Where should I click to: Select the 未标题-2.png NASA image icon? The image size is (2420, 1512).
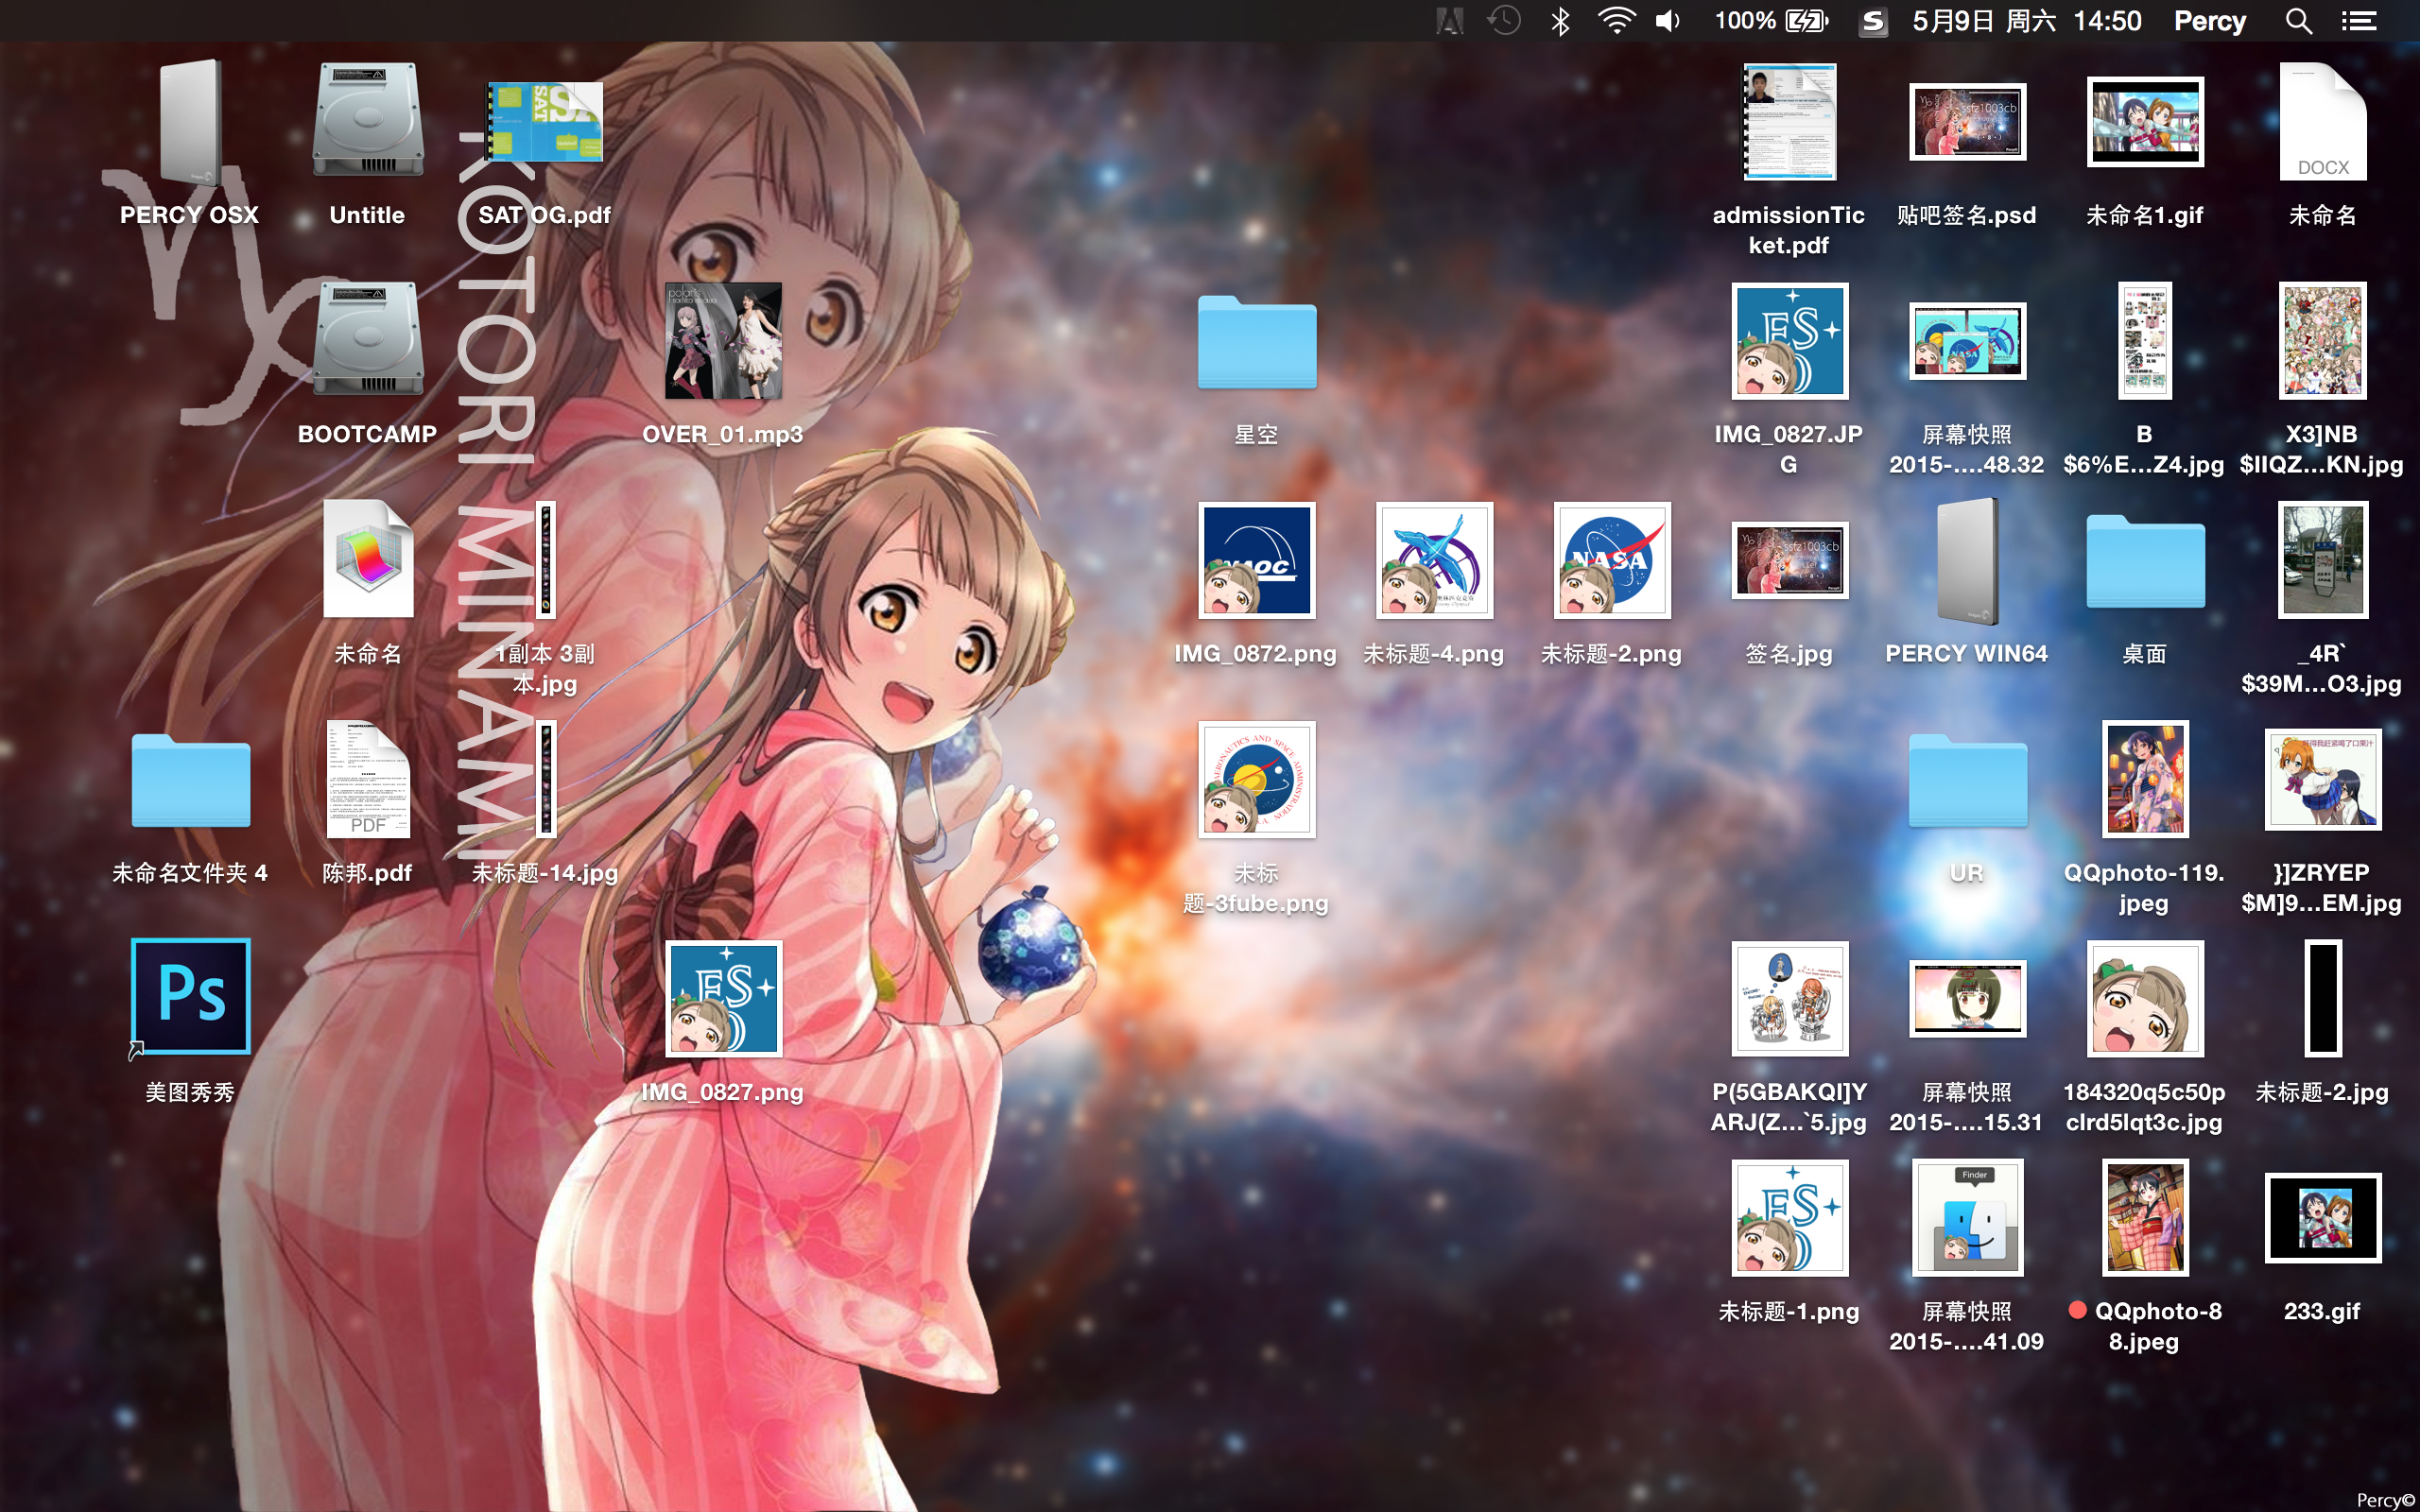(1611, 560)
